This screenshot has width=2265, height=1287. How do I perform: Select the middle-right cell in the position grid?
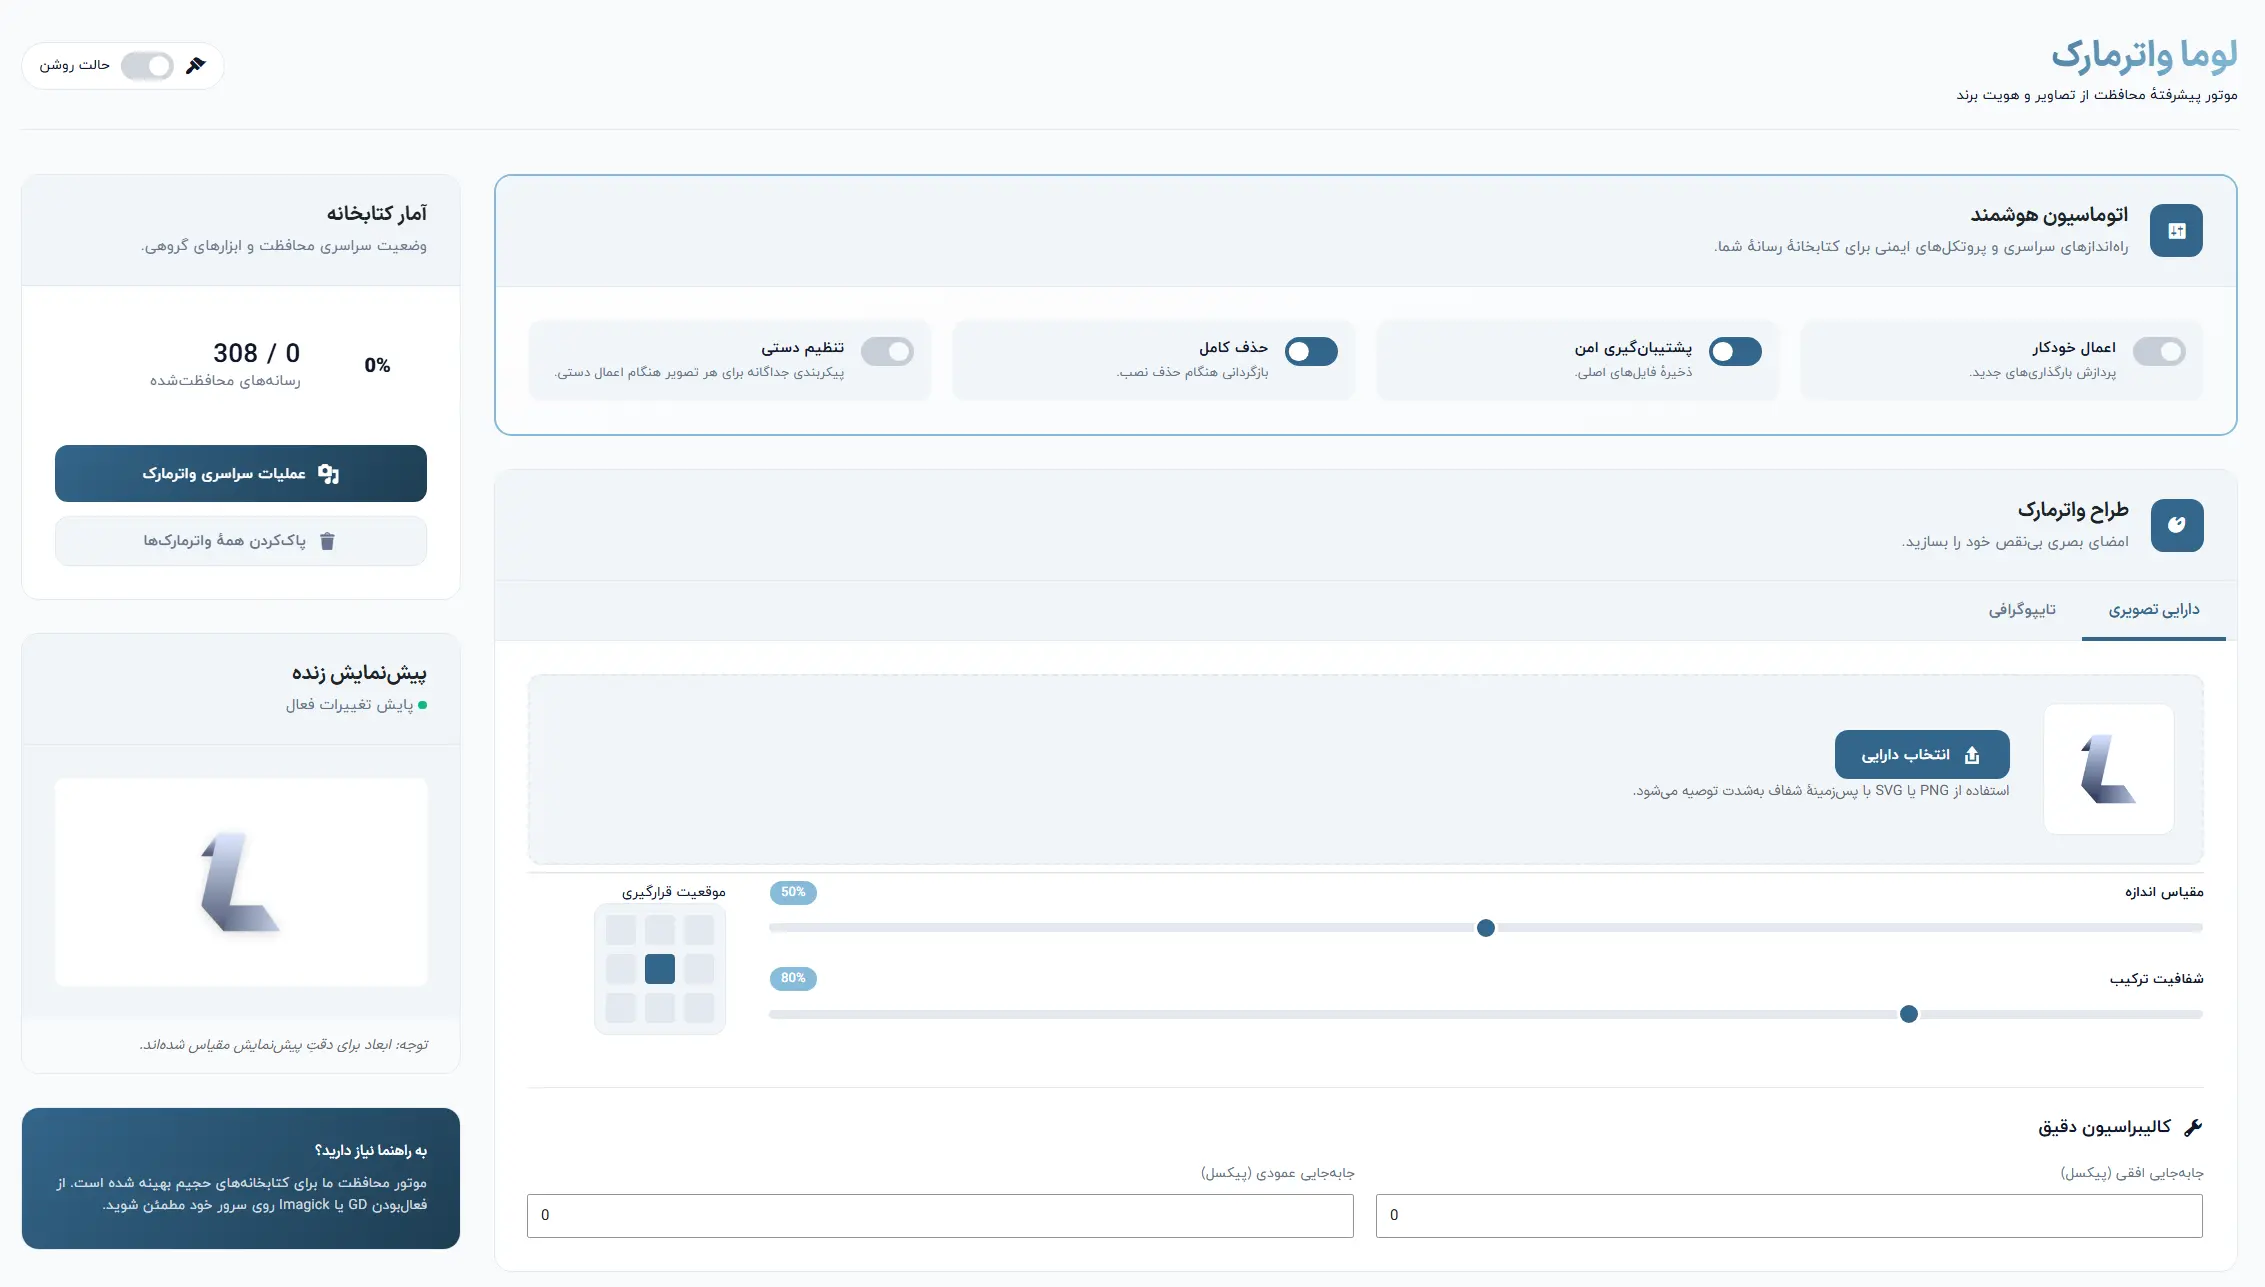[x=699, y=969]
